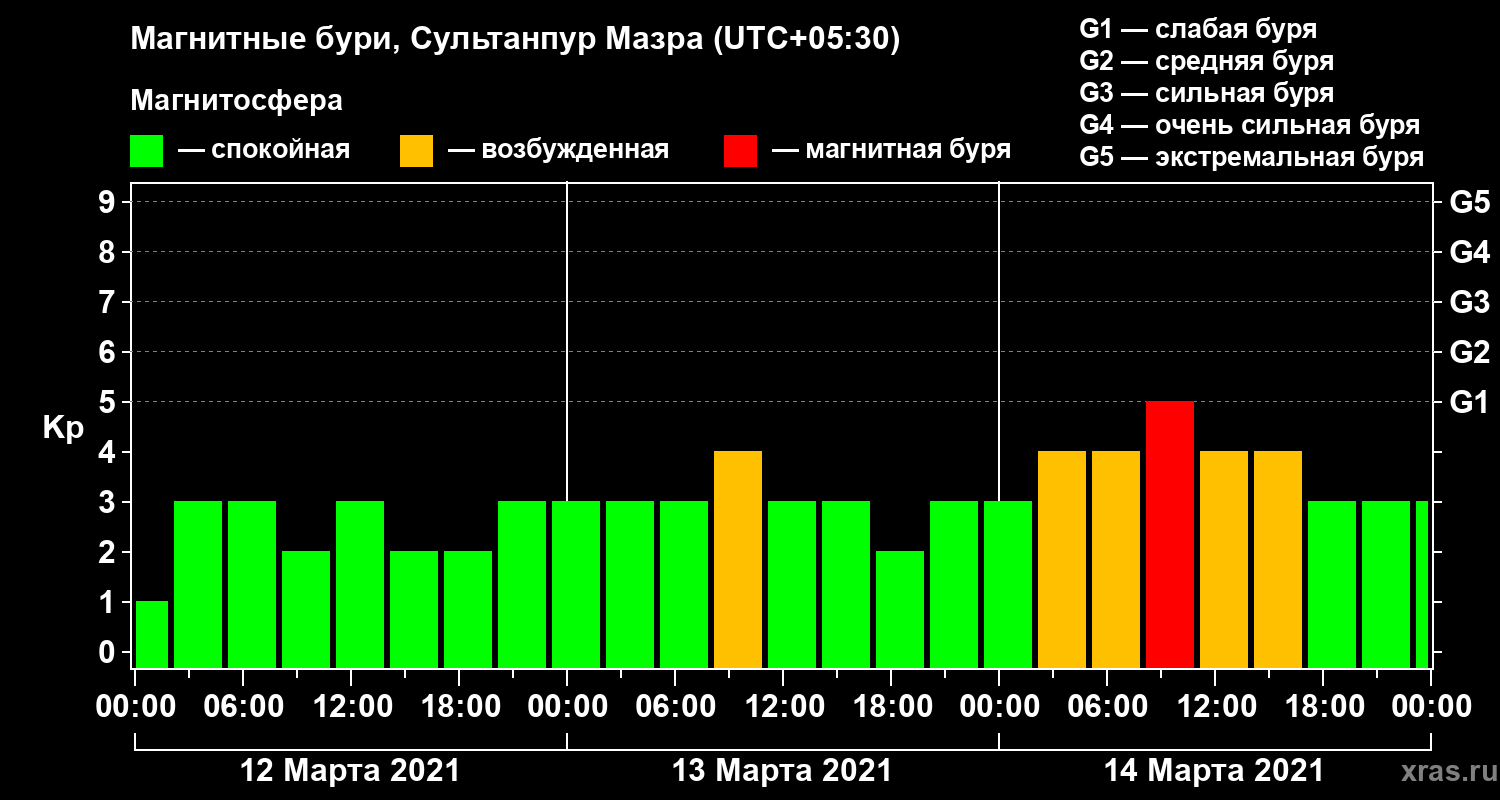The width and height of the screenshot is (1500, 800).
Task: Click the '14 Марта 2021' date label
Action: (x=1214, y=771)
